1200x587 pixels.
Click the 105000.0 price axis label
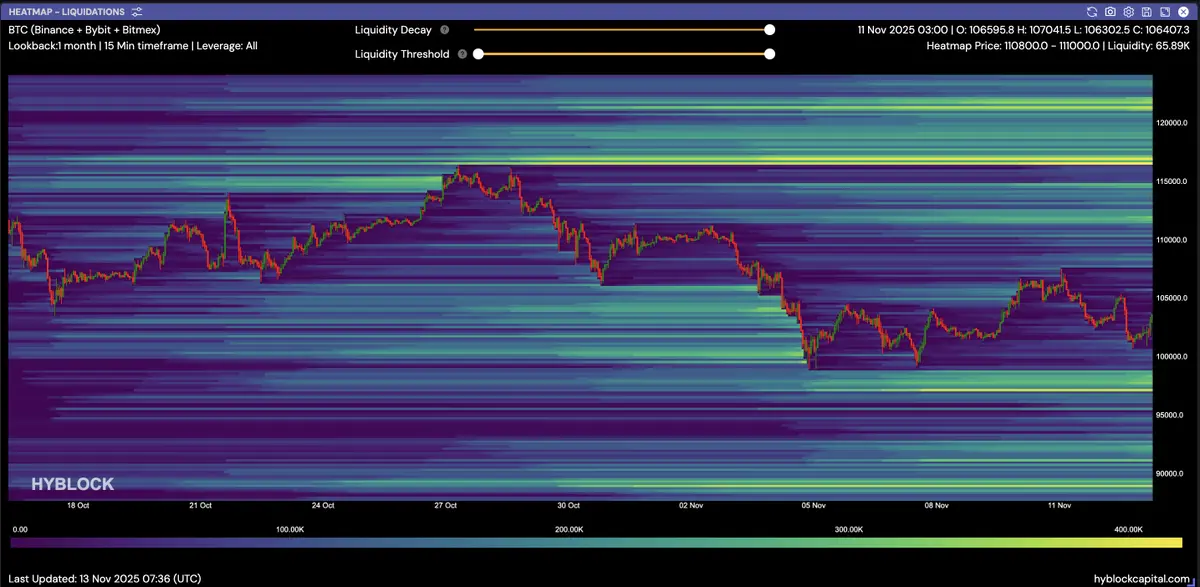1172,298
